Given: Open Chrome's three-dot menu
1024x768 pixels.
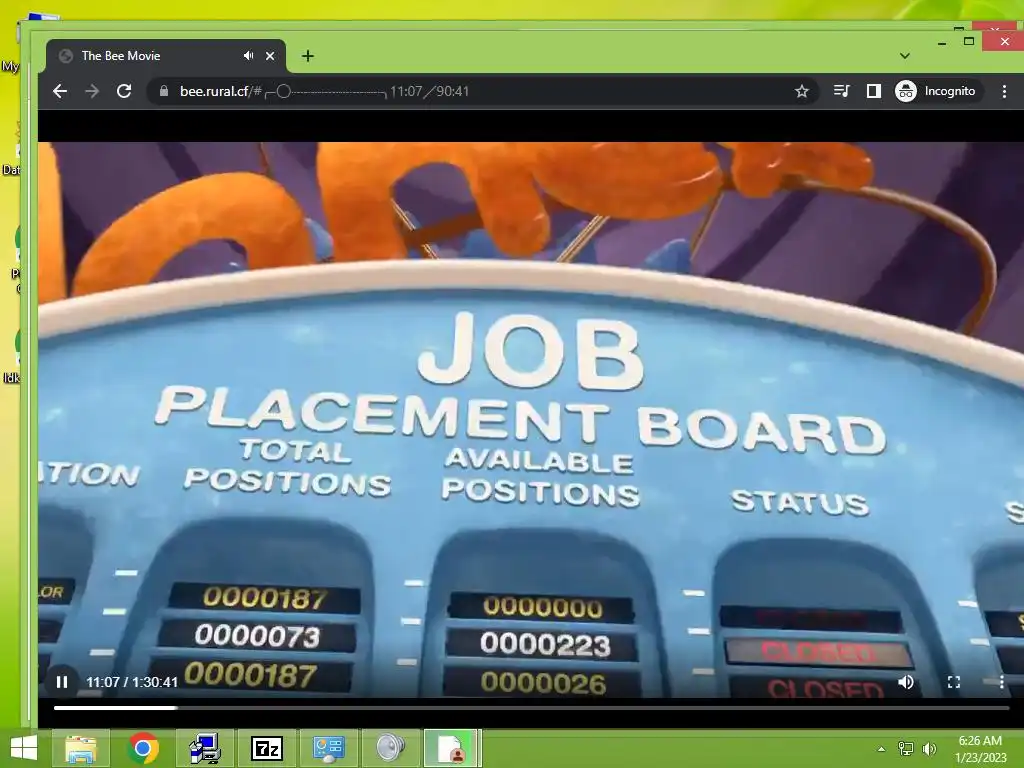Looking at the screenshot, I should (1004, 91).
